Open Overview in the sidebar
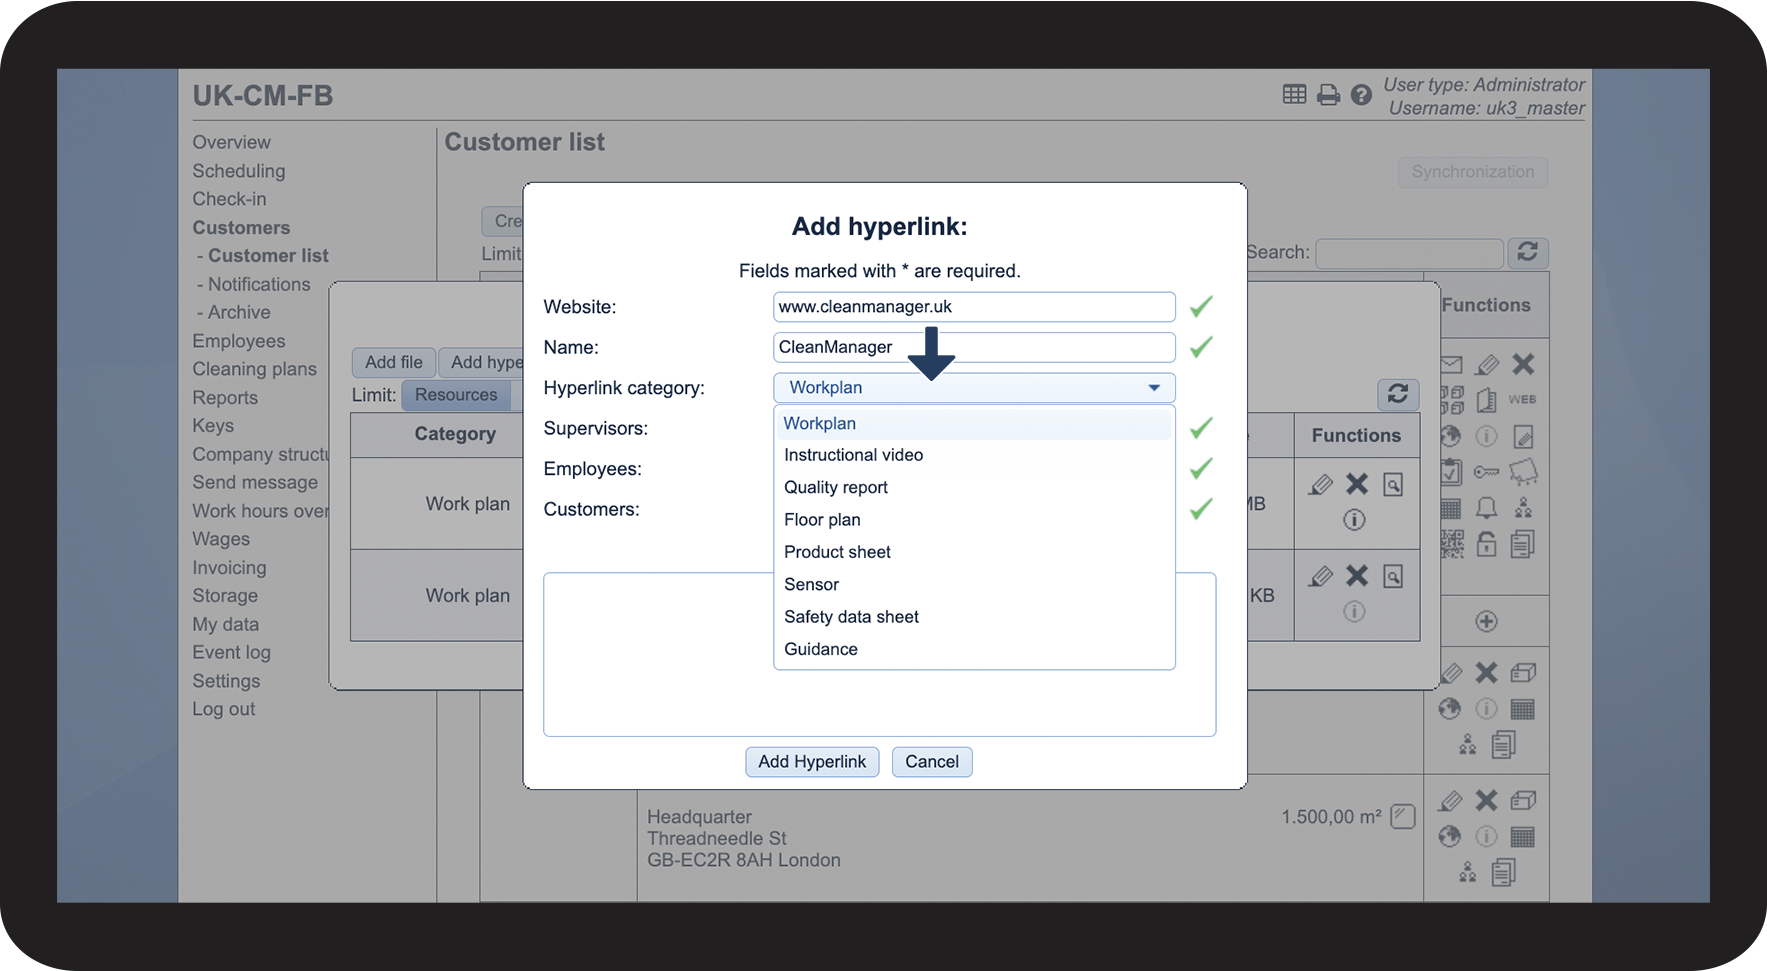Image resolution: width=1767 pixels, height=971 pixels. tap(231, 142)
